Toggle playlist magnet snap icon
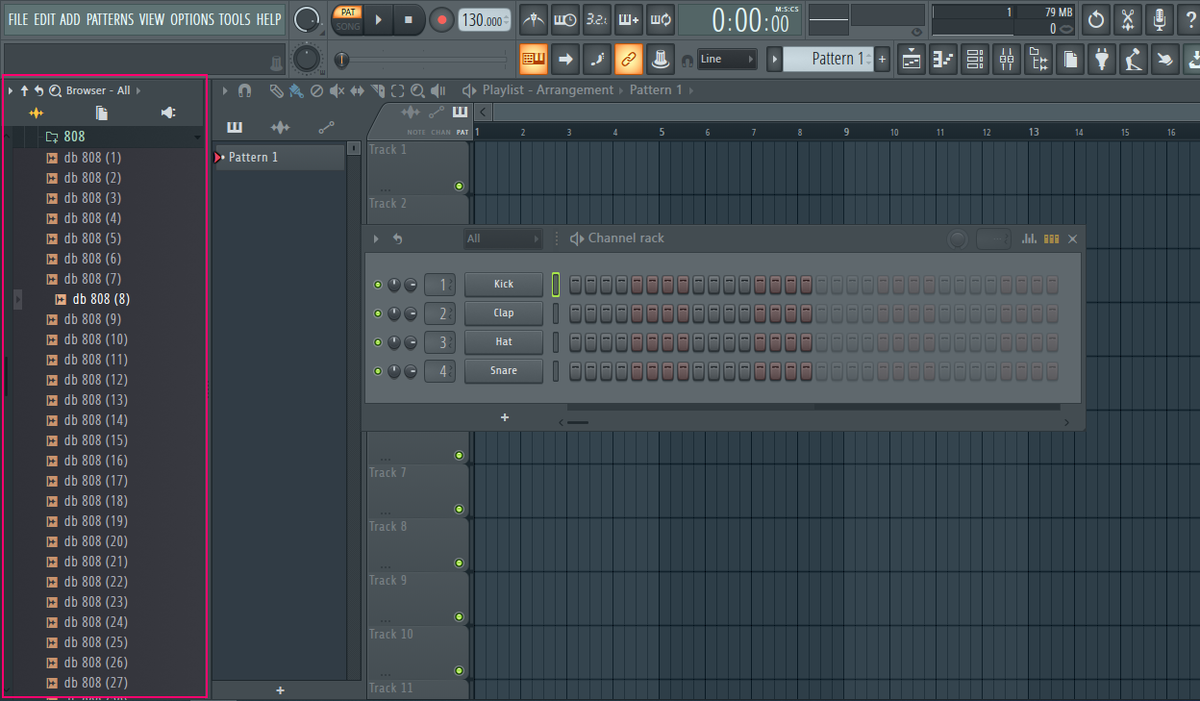 click(x=245, y=90)
